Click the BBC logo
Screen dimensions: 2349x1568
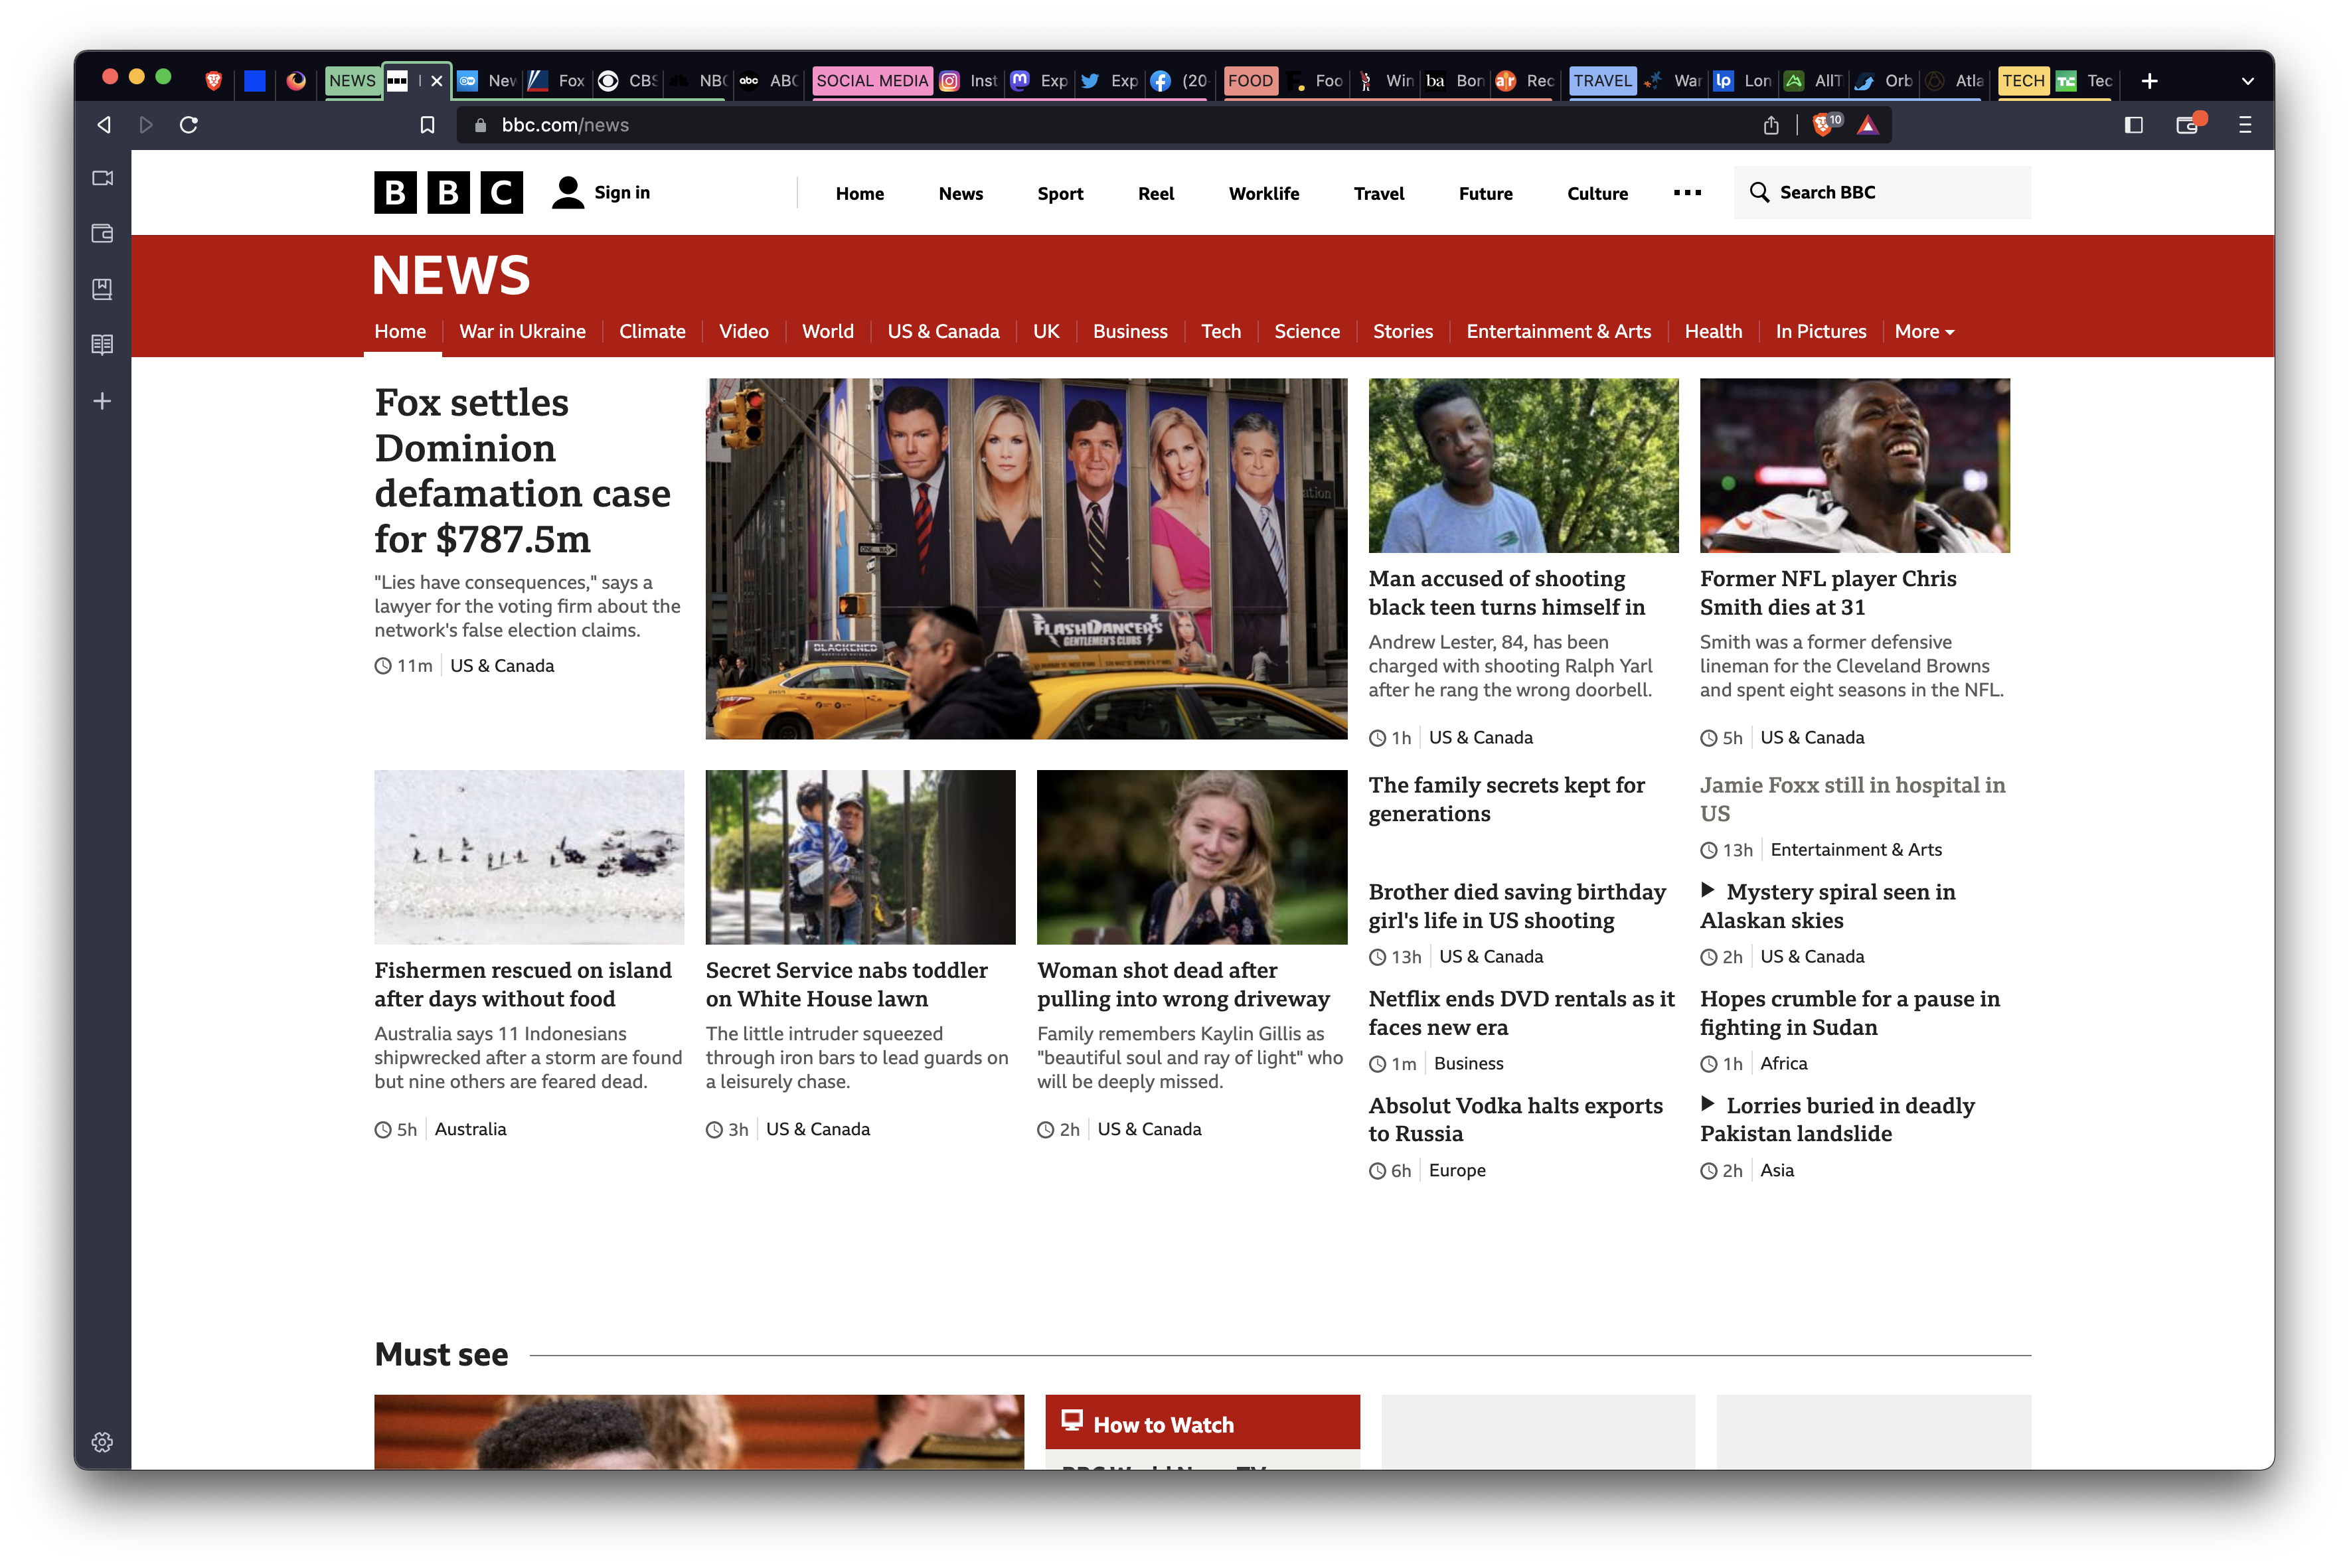pos(449,193)
